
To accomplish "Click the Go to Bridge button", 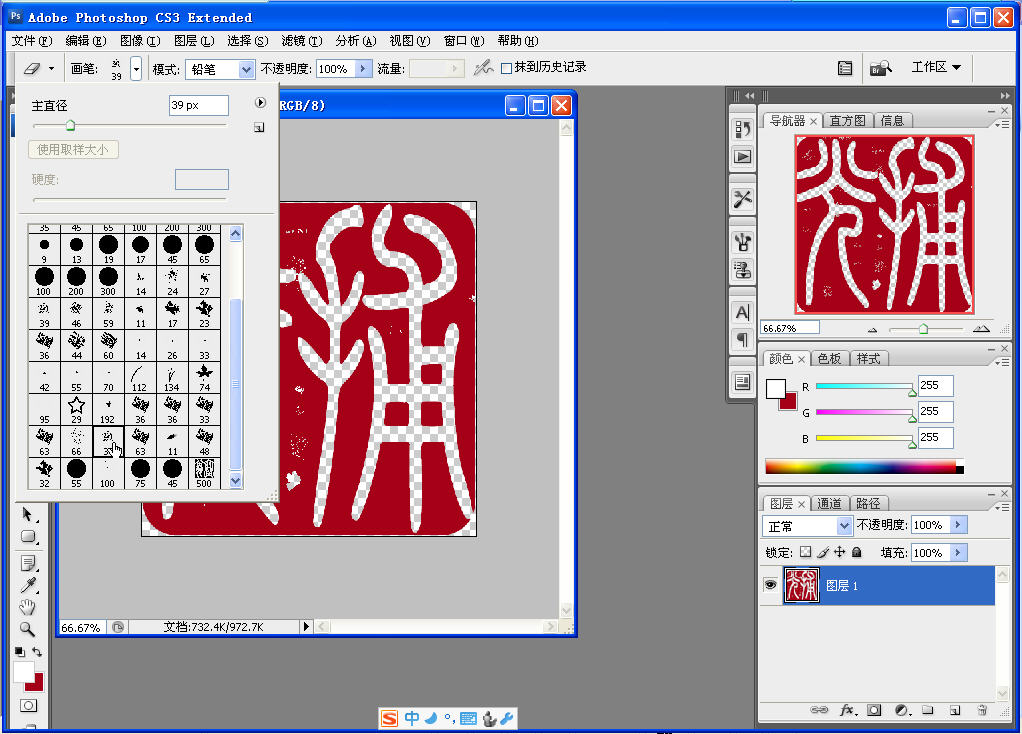I will 882,67.
